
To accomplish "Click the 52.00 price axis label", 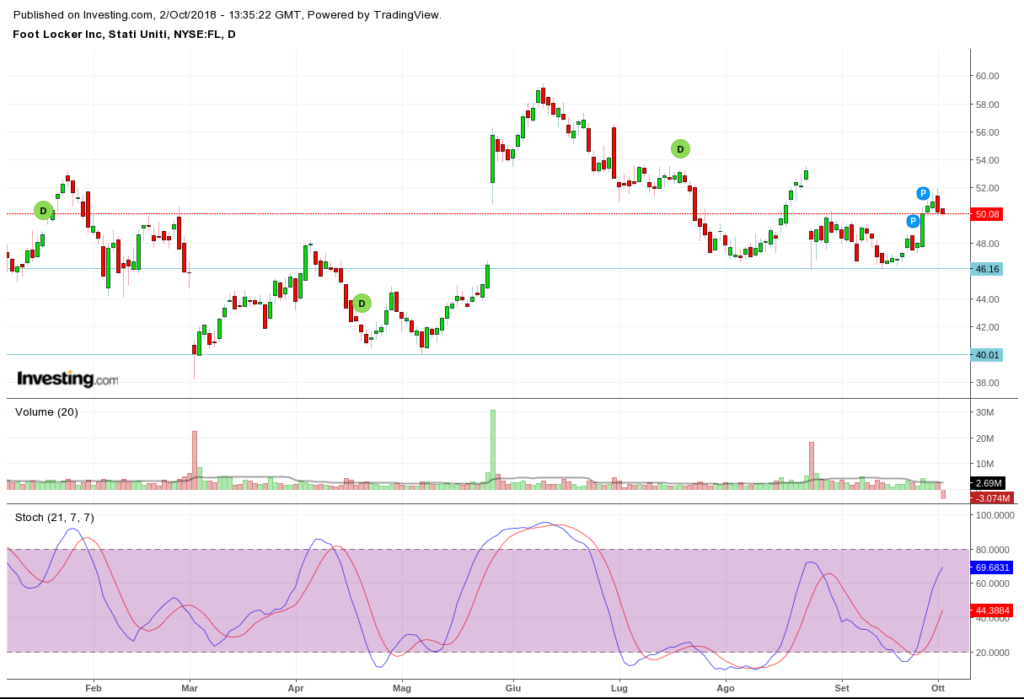I will (987, 188).
